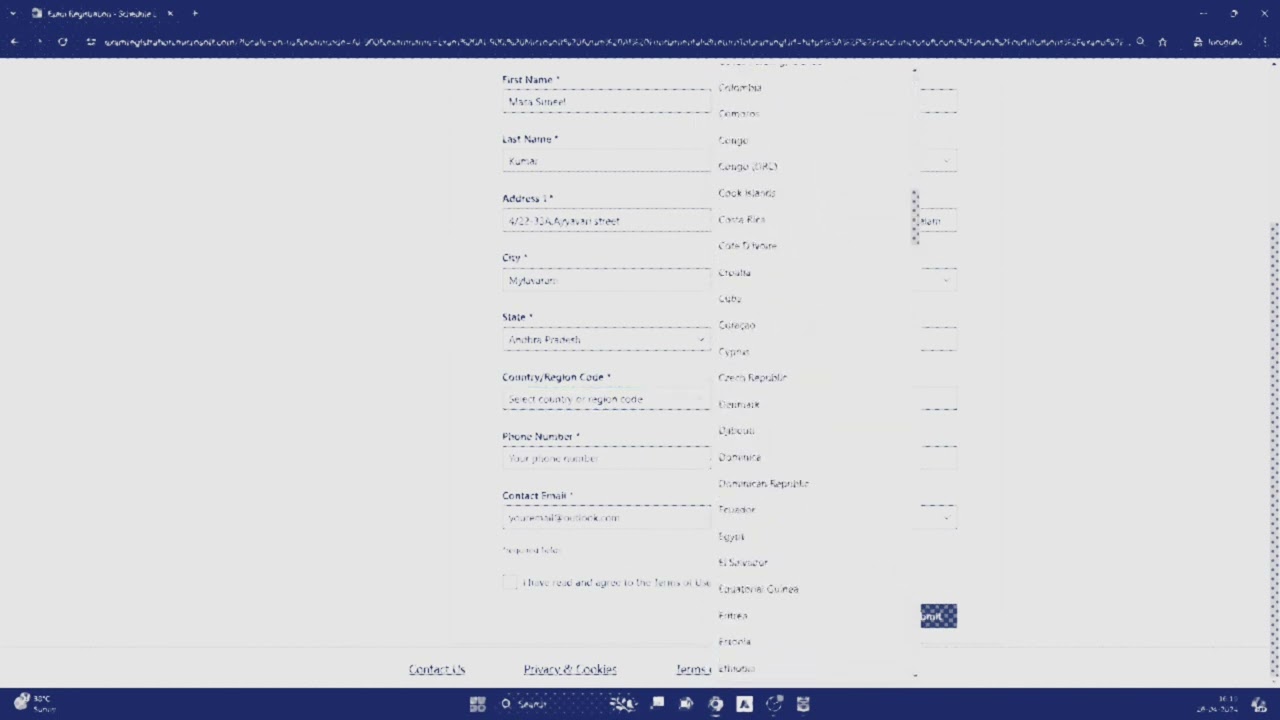Open the State dropdown showing Andhra Pradesh

(x=606, y=340)
